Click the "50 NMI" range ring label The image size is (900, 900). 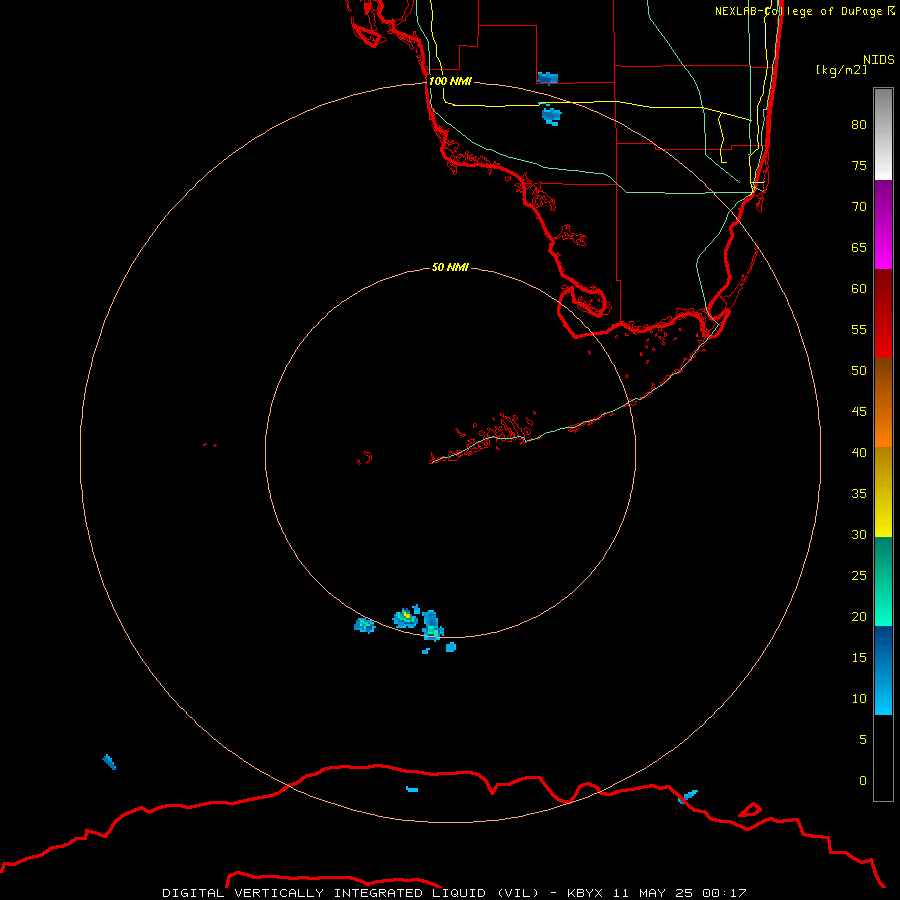[x=450, y=267]
